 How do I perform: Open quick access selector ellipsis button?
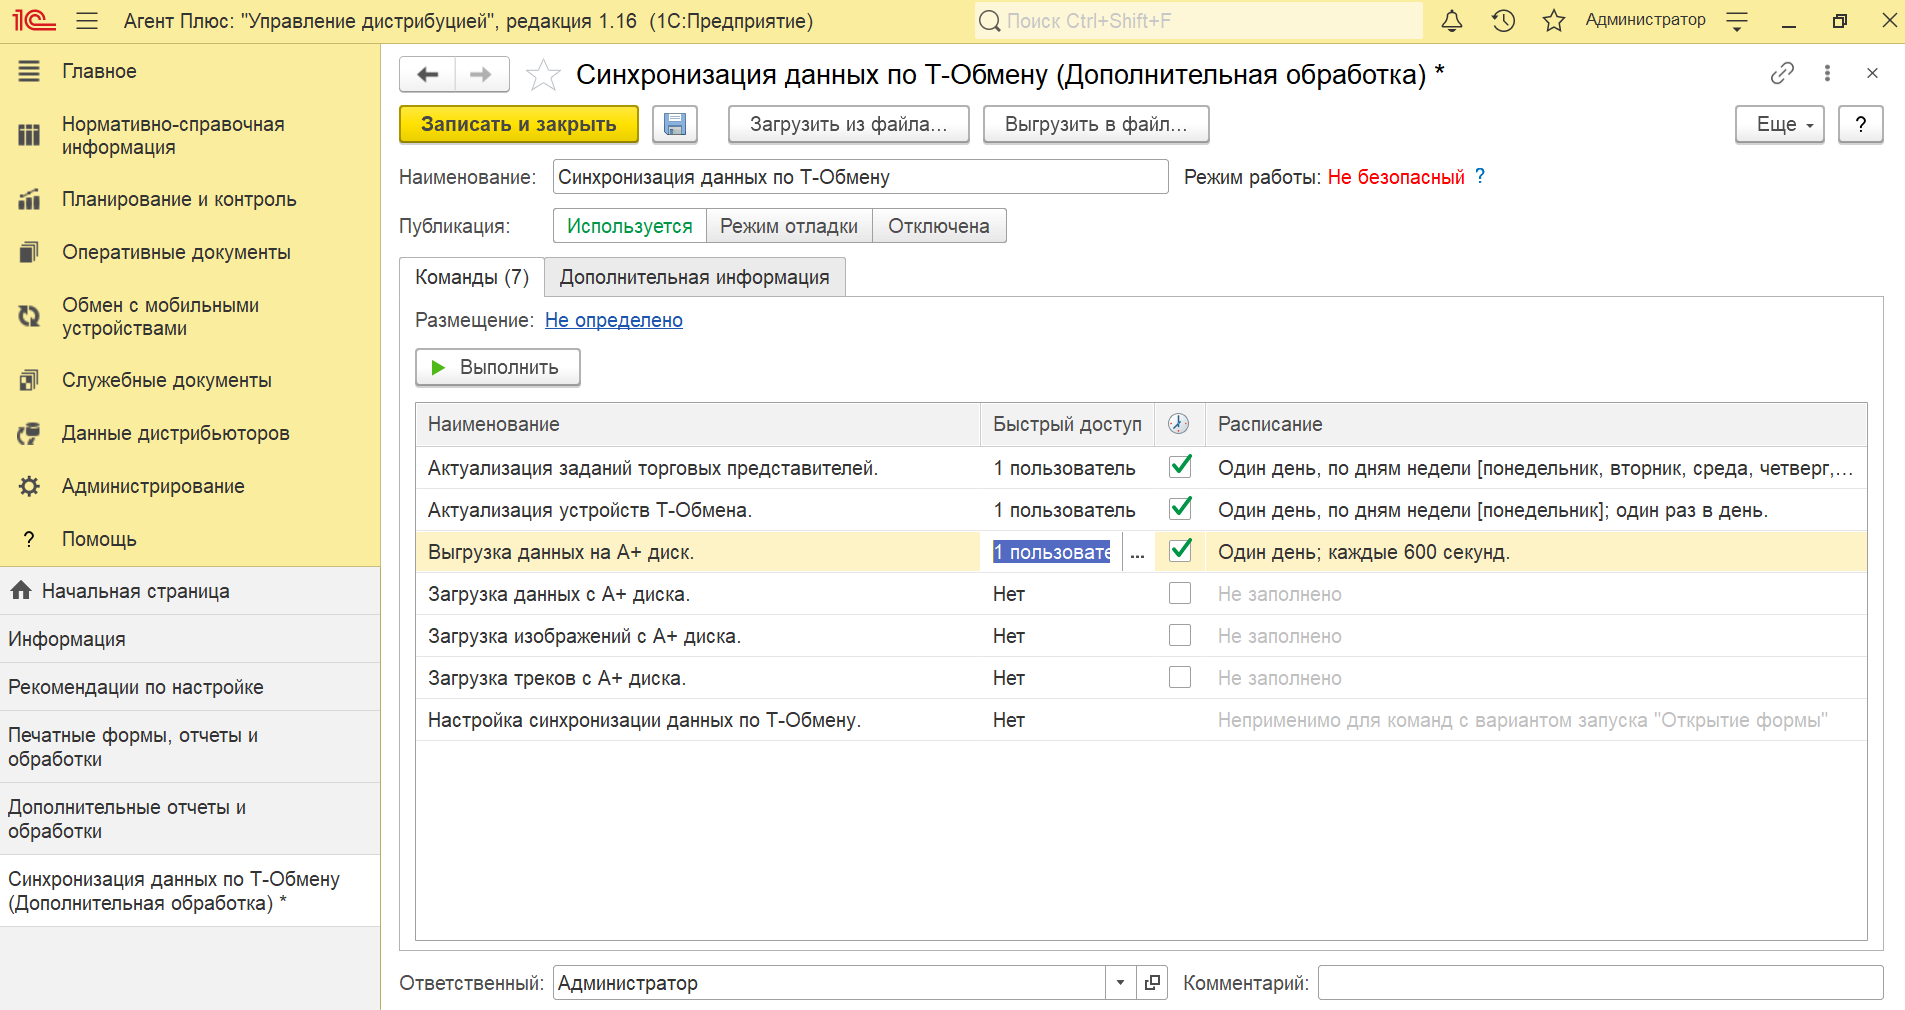point(1137,552)
